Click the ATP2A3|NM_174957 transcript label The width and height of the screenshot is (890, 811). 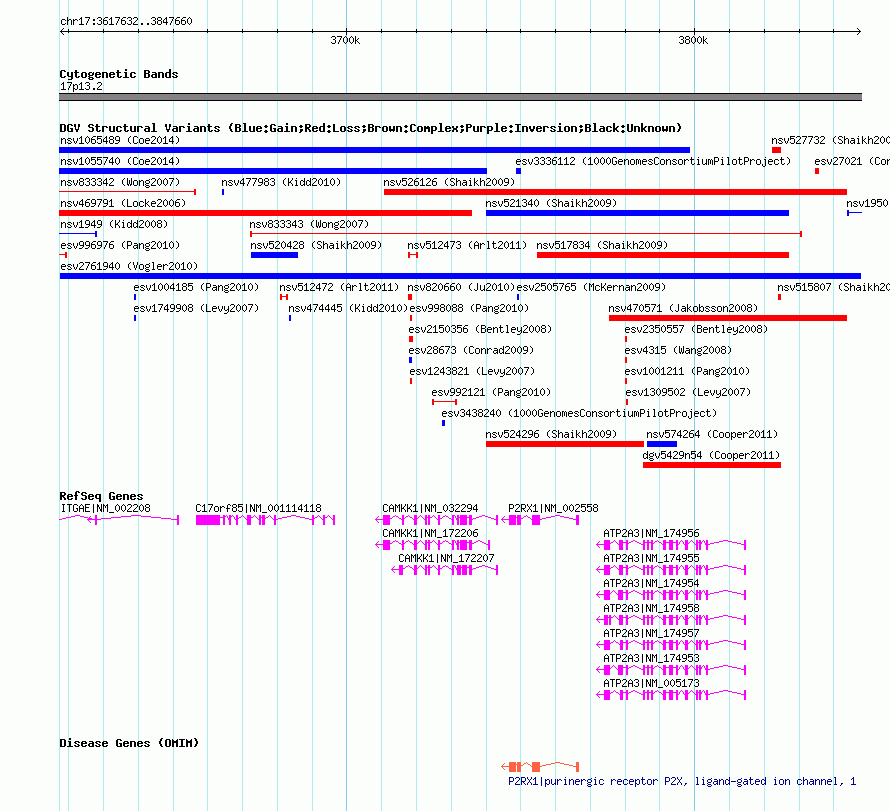tap(651, 633)
